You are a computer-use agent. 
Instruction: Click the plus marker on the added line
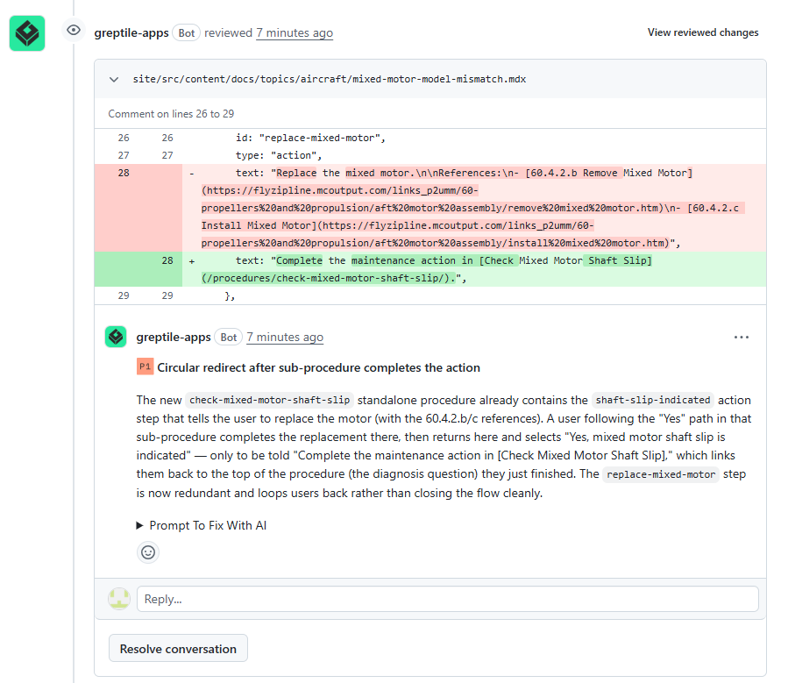tap(191, 261)
